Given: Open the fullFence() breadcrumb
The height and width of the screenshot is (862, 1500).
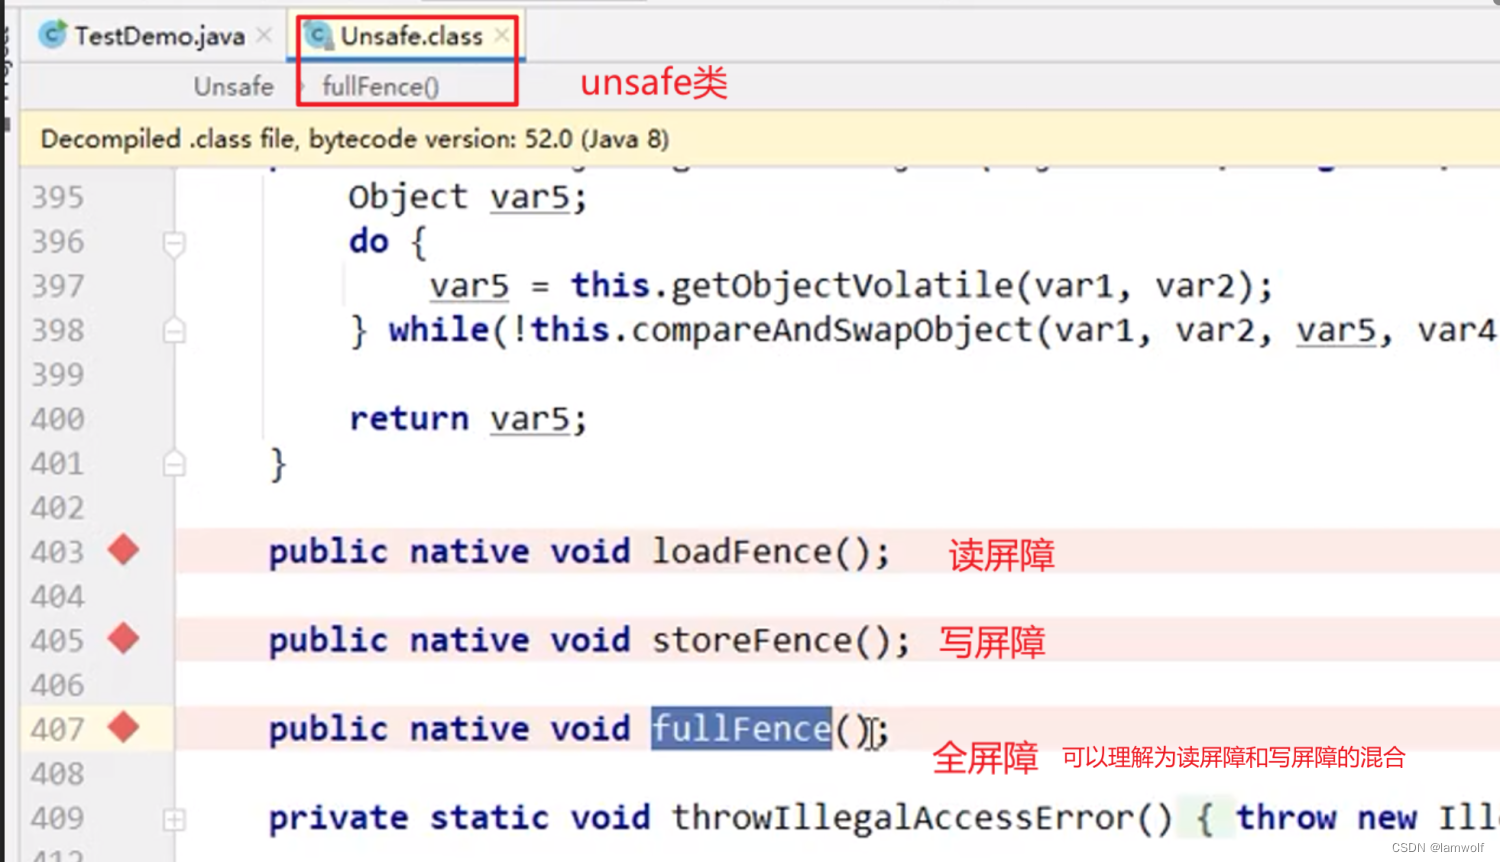Looking at the screenshot, I should [x=381, y=87].
